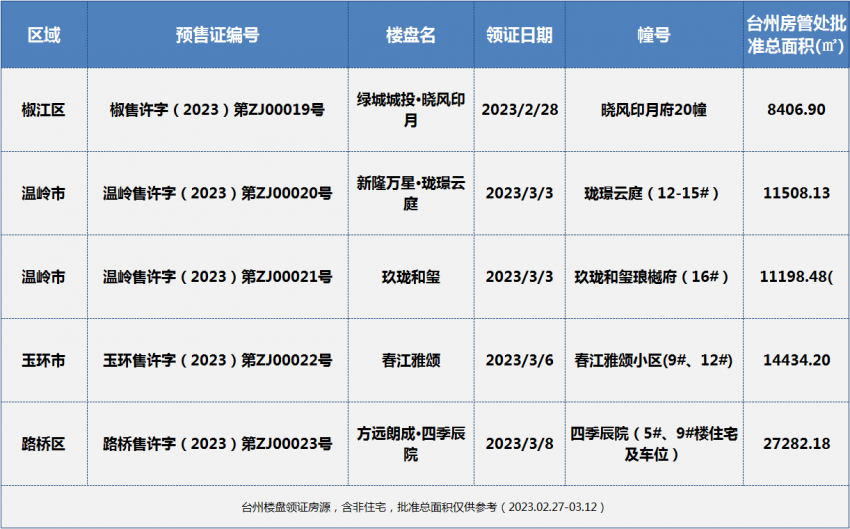Viewport: 850px width, 529px height.
Task: Select the date 2023/3/6 cell
Action: point(519,360)
